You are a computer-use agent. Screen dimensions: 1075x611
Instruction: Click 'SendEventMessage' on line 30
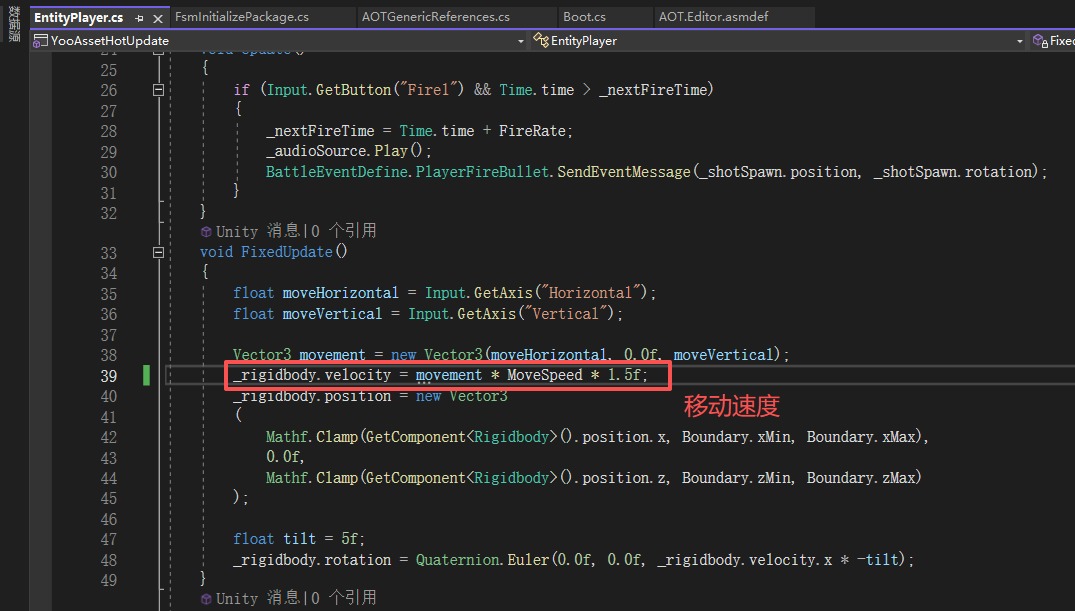click(x=623, y=171)
